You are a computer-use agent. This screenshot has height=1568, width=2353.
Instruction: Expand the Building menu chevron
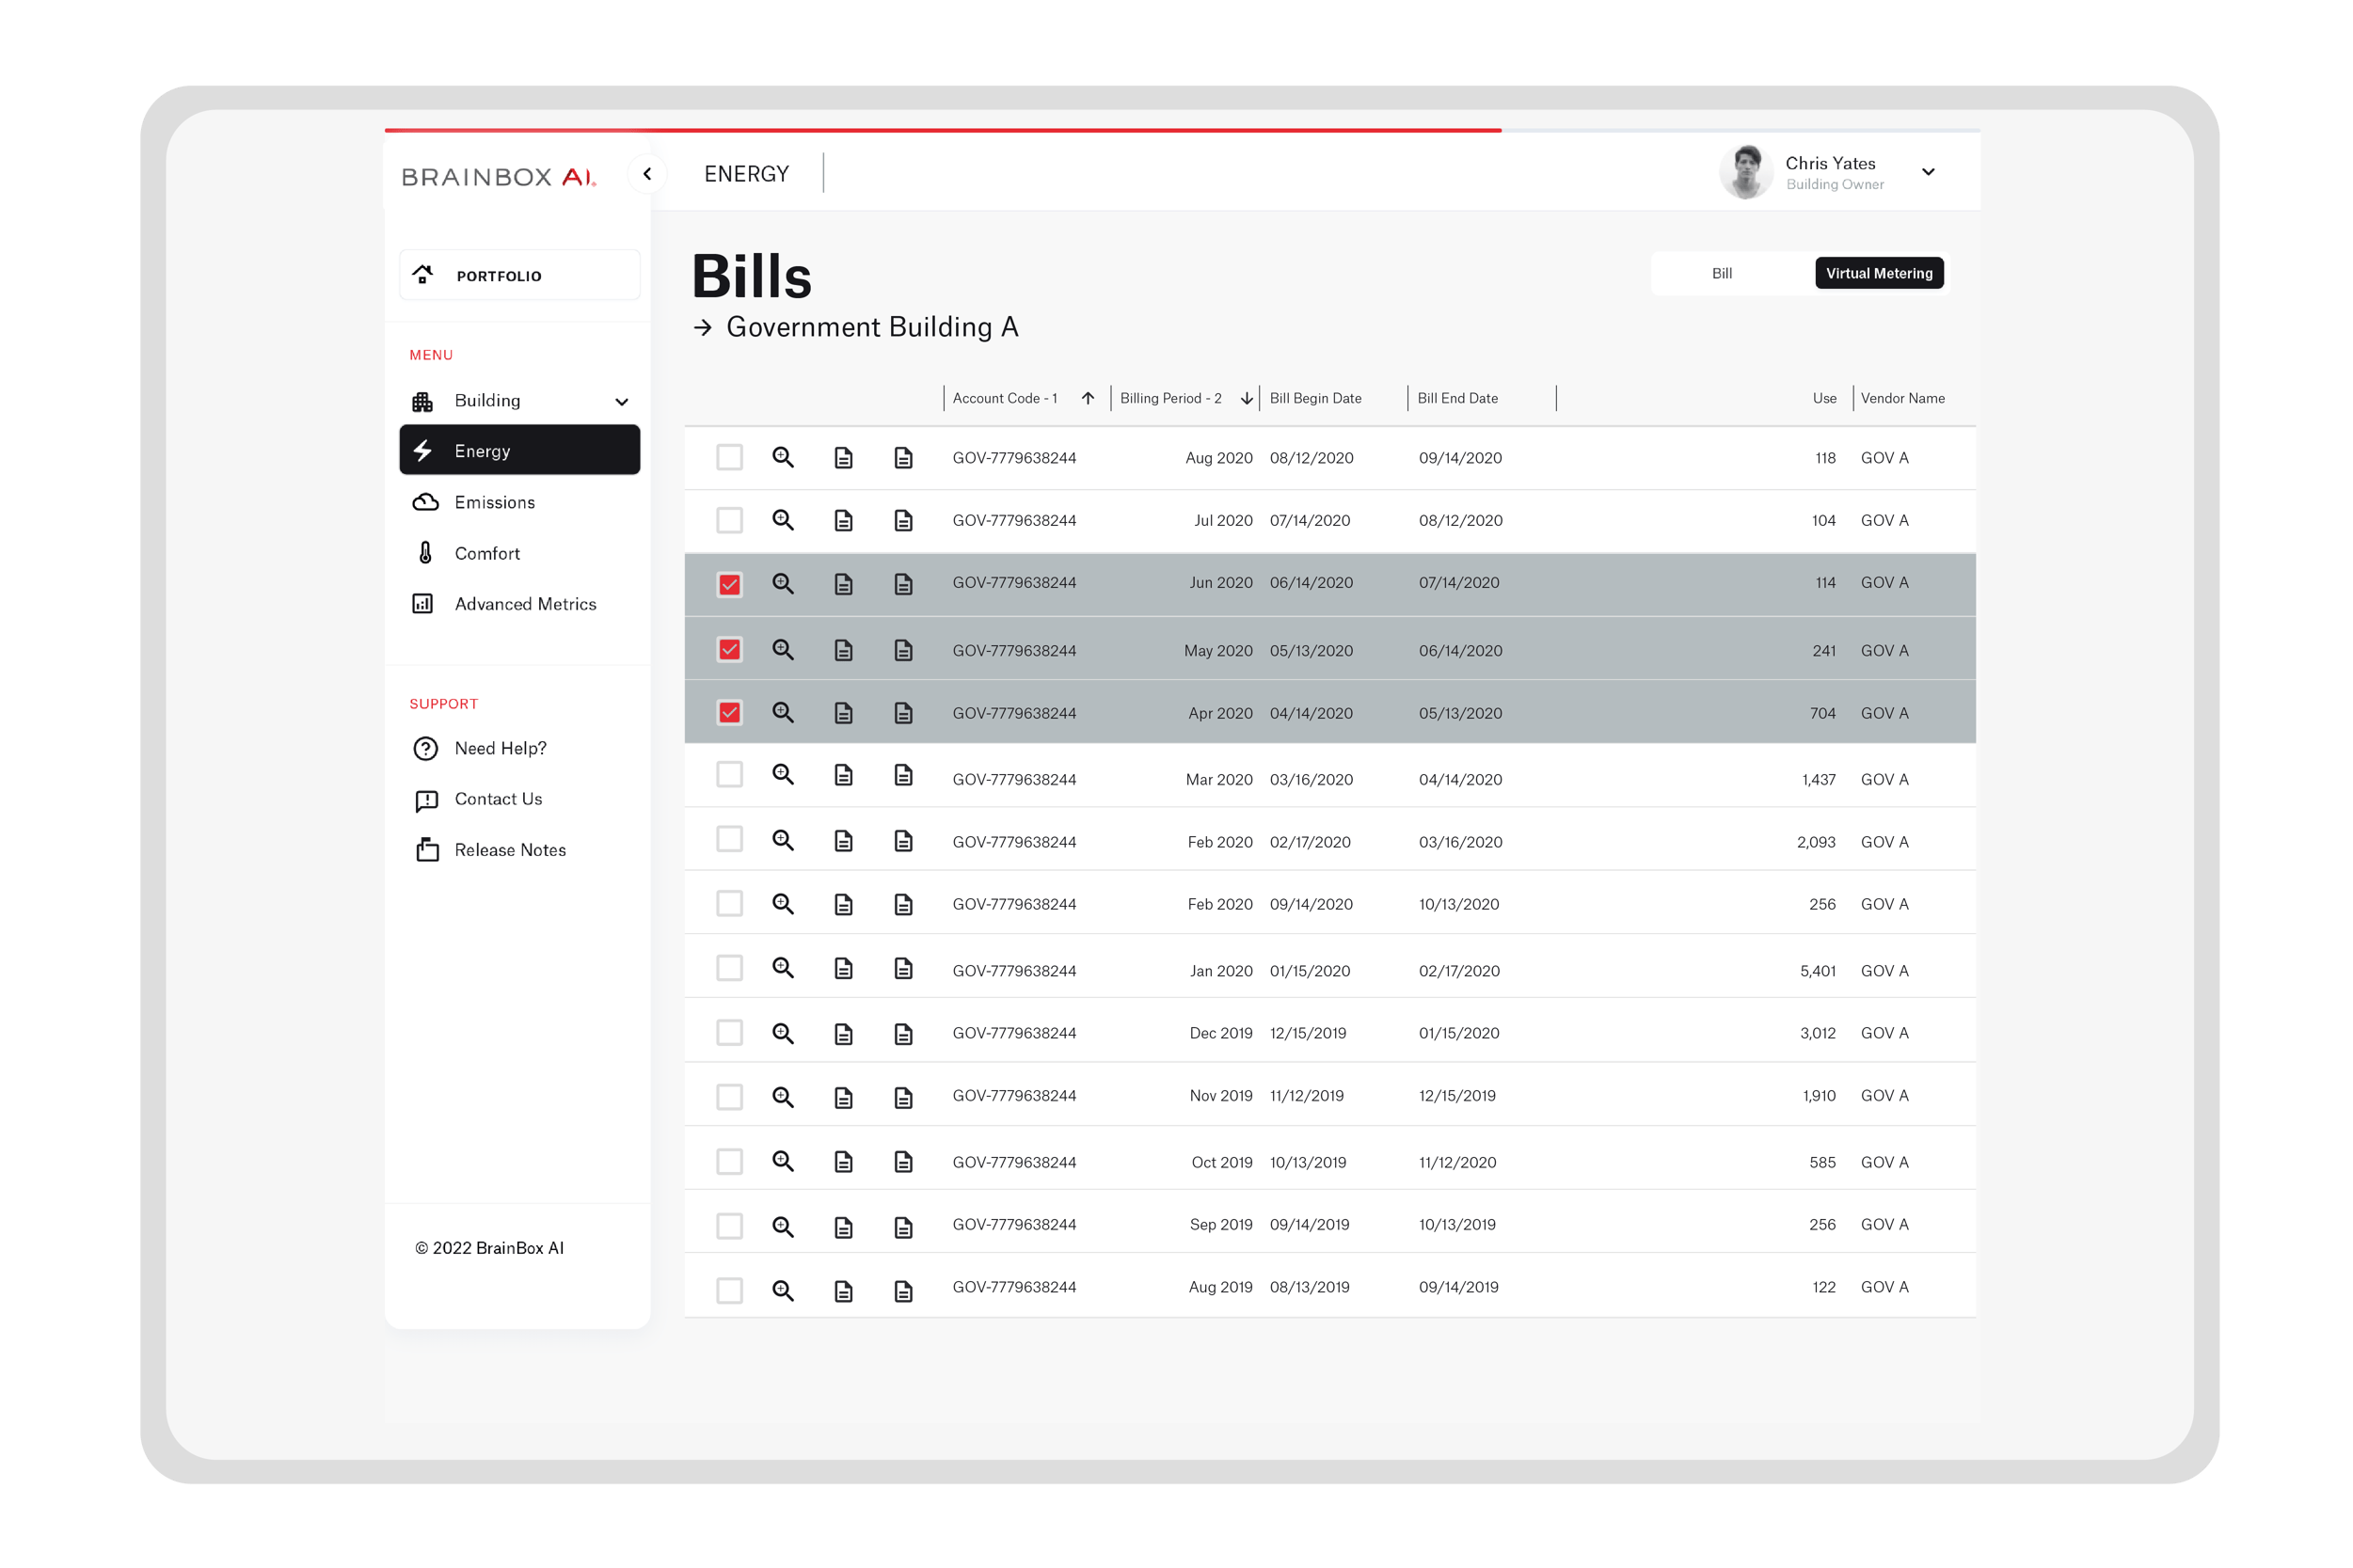click(x=621, y=401)
